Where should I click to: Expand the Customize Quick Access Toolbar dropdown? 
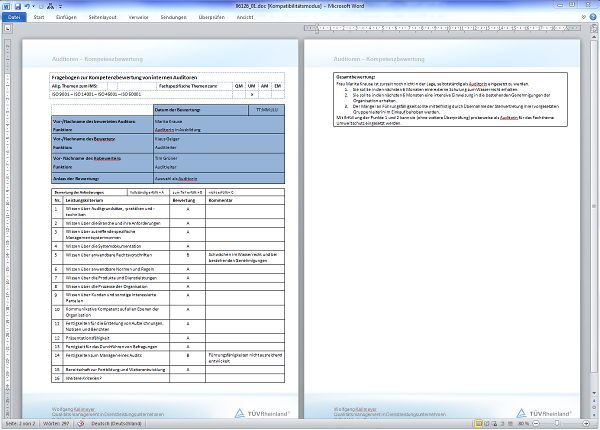coord(59,6)
